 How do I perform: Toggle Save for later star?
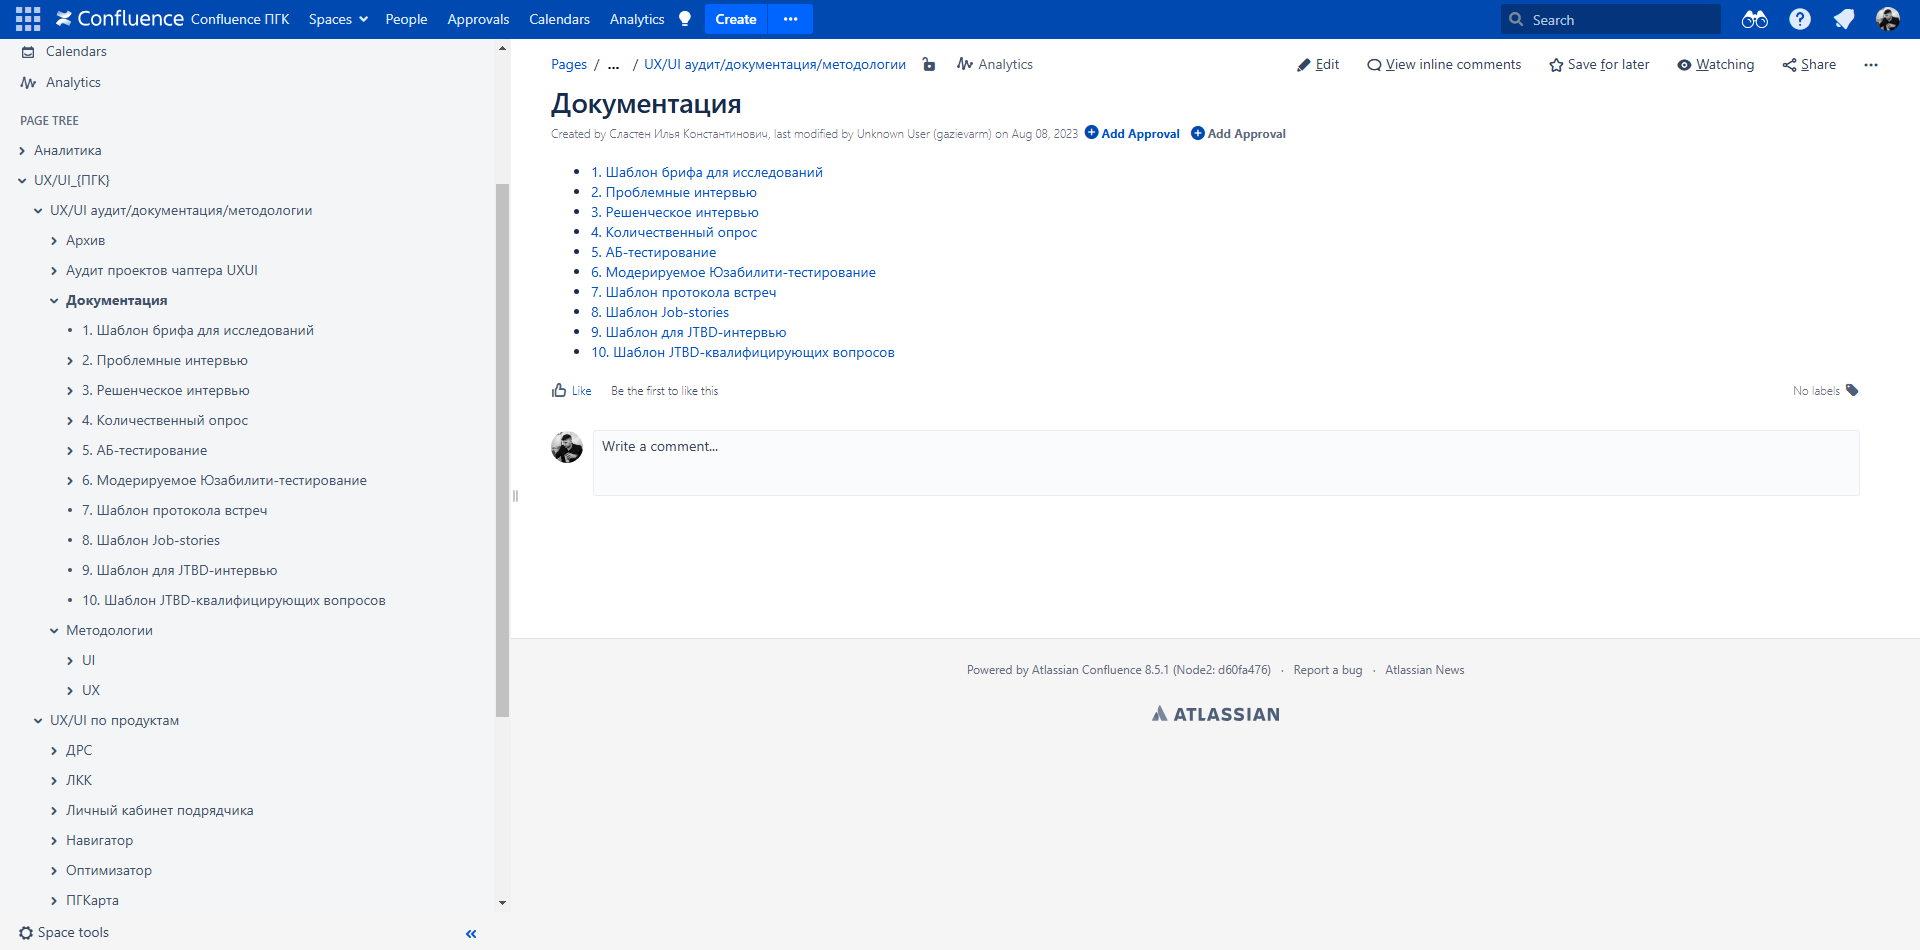[x=1599, y=65]
